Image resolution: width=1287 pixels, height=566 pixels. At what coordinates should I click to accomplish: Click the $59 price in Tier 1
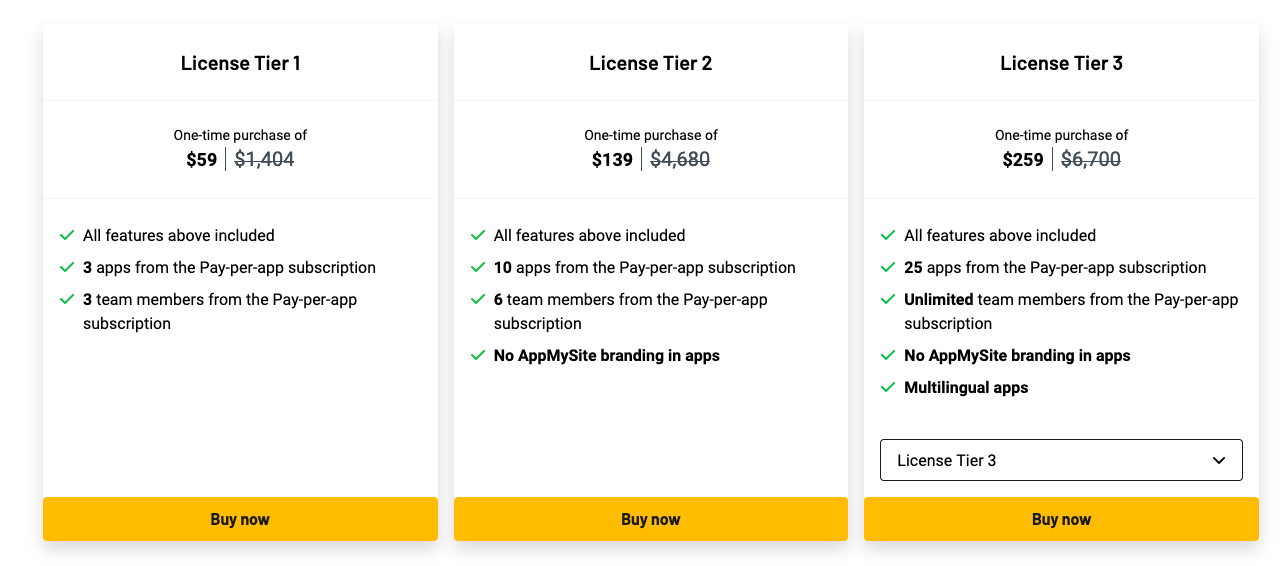[201, 159]
